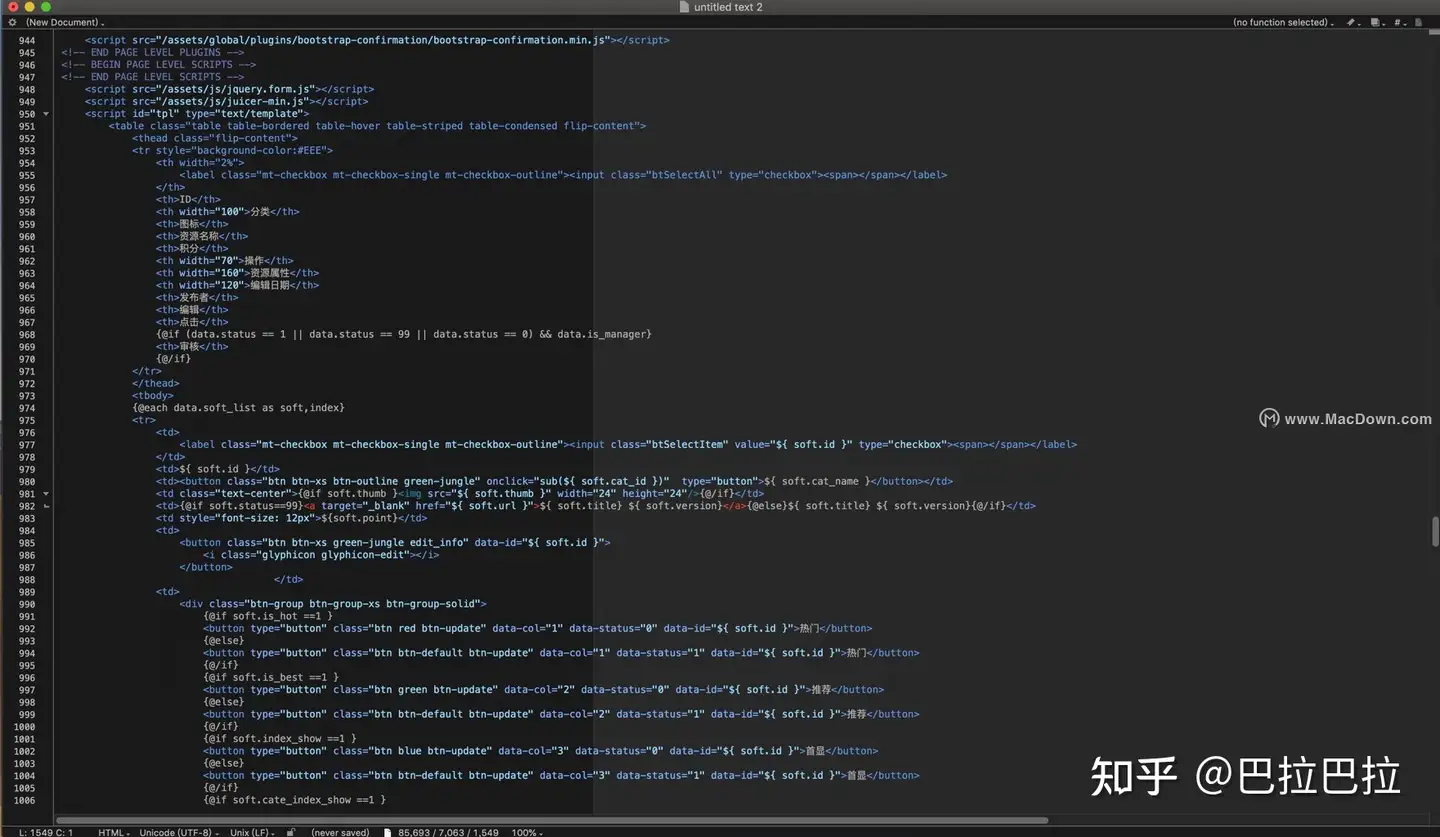The width and height of the screenshot is (1440, 837).
Task: Click the (never saved) status text
Action: pos(340,832)
